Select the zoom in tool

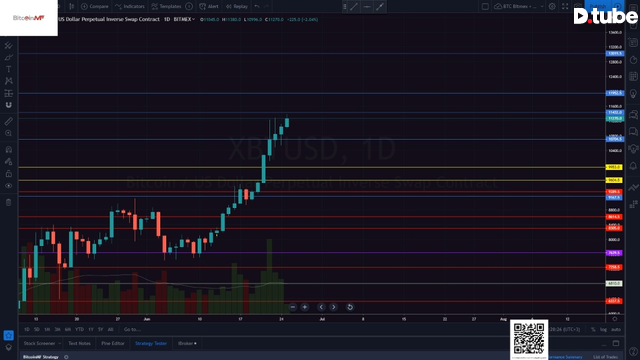(x=9, y=133)
